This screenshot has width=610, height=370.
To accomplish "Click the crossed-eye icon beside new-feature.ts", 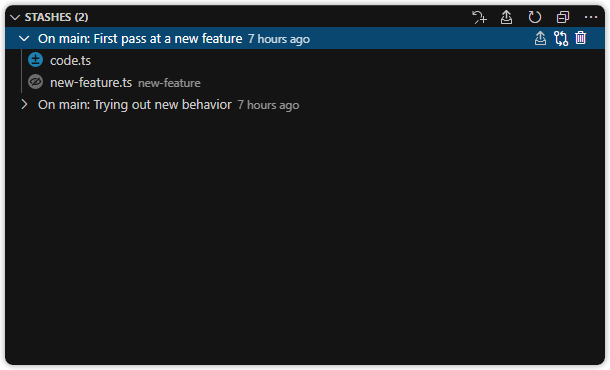I will pos(35,82).
